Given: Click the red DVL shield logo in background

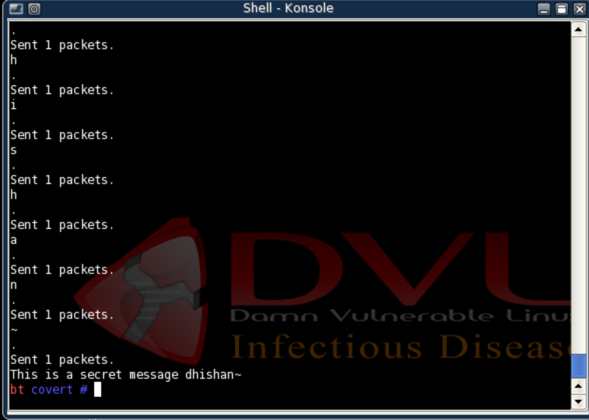Looking at the screenshot, I should [x=141, y=290].
